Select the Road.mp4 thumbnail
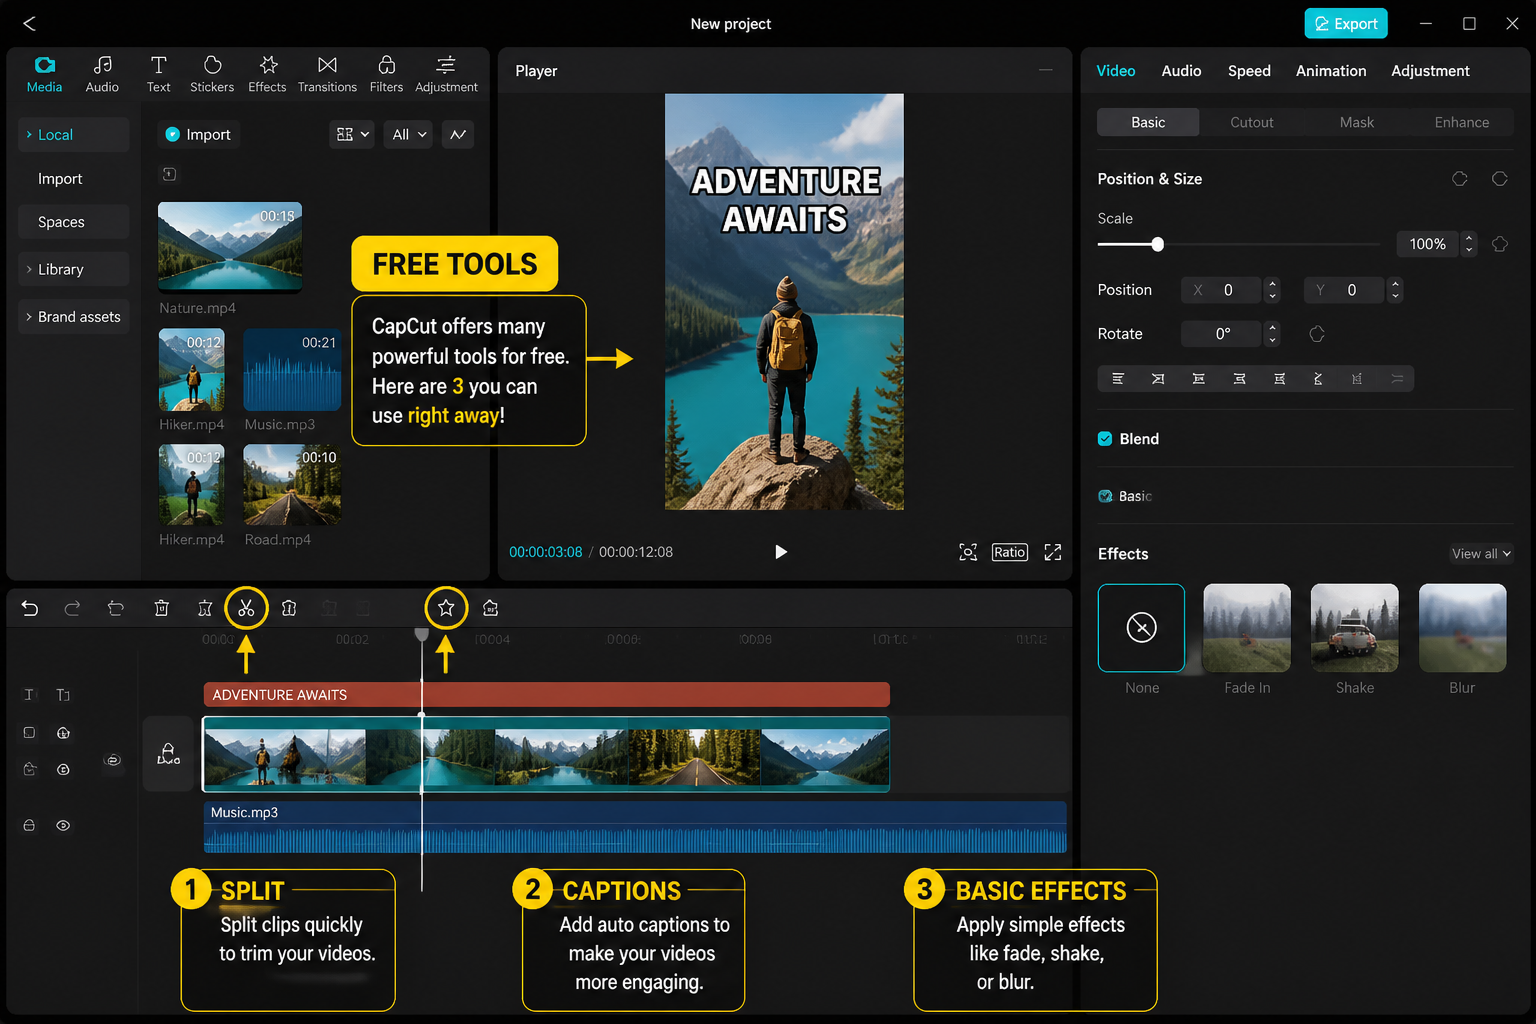Viewport: 1536px width, 1024px height. click(292, 485)
